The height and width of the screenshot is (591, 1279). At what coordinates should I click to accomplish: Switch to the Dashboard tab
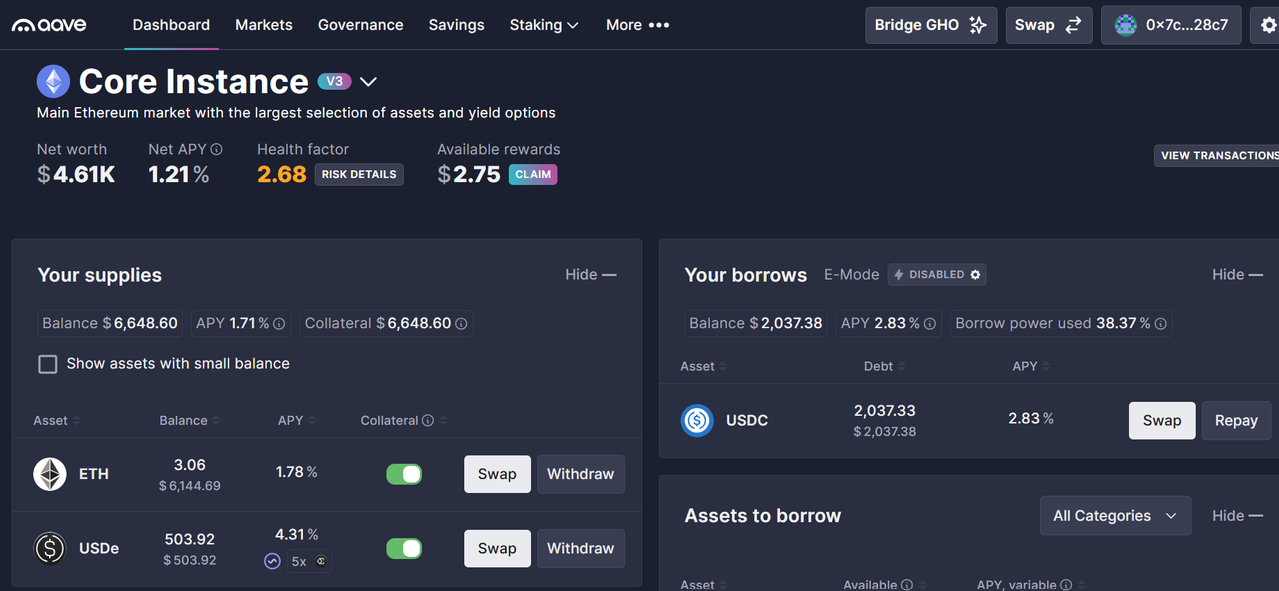[x=171, y=25]
